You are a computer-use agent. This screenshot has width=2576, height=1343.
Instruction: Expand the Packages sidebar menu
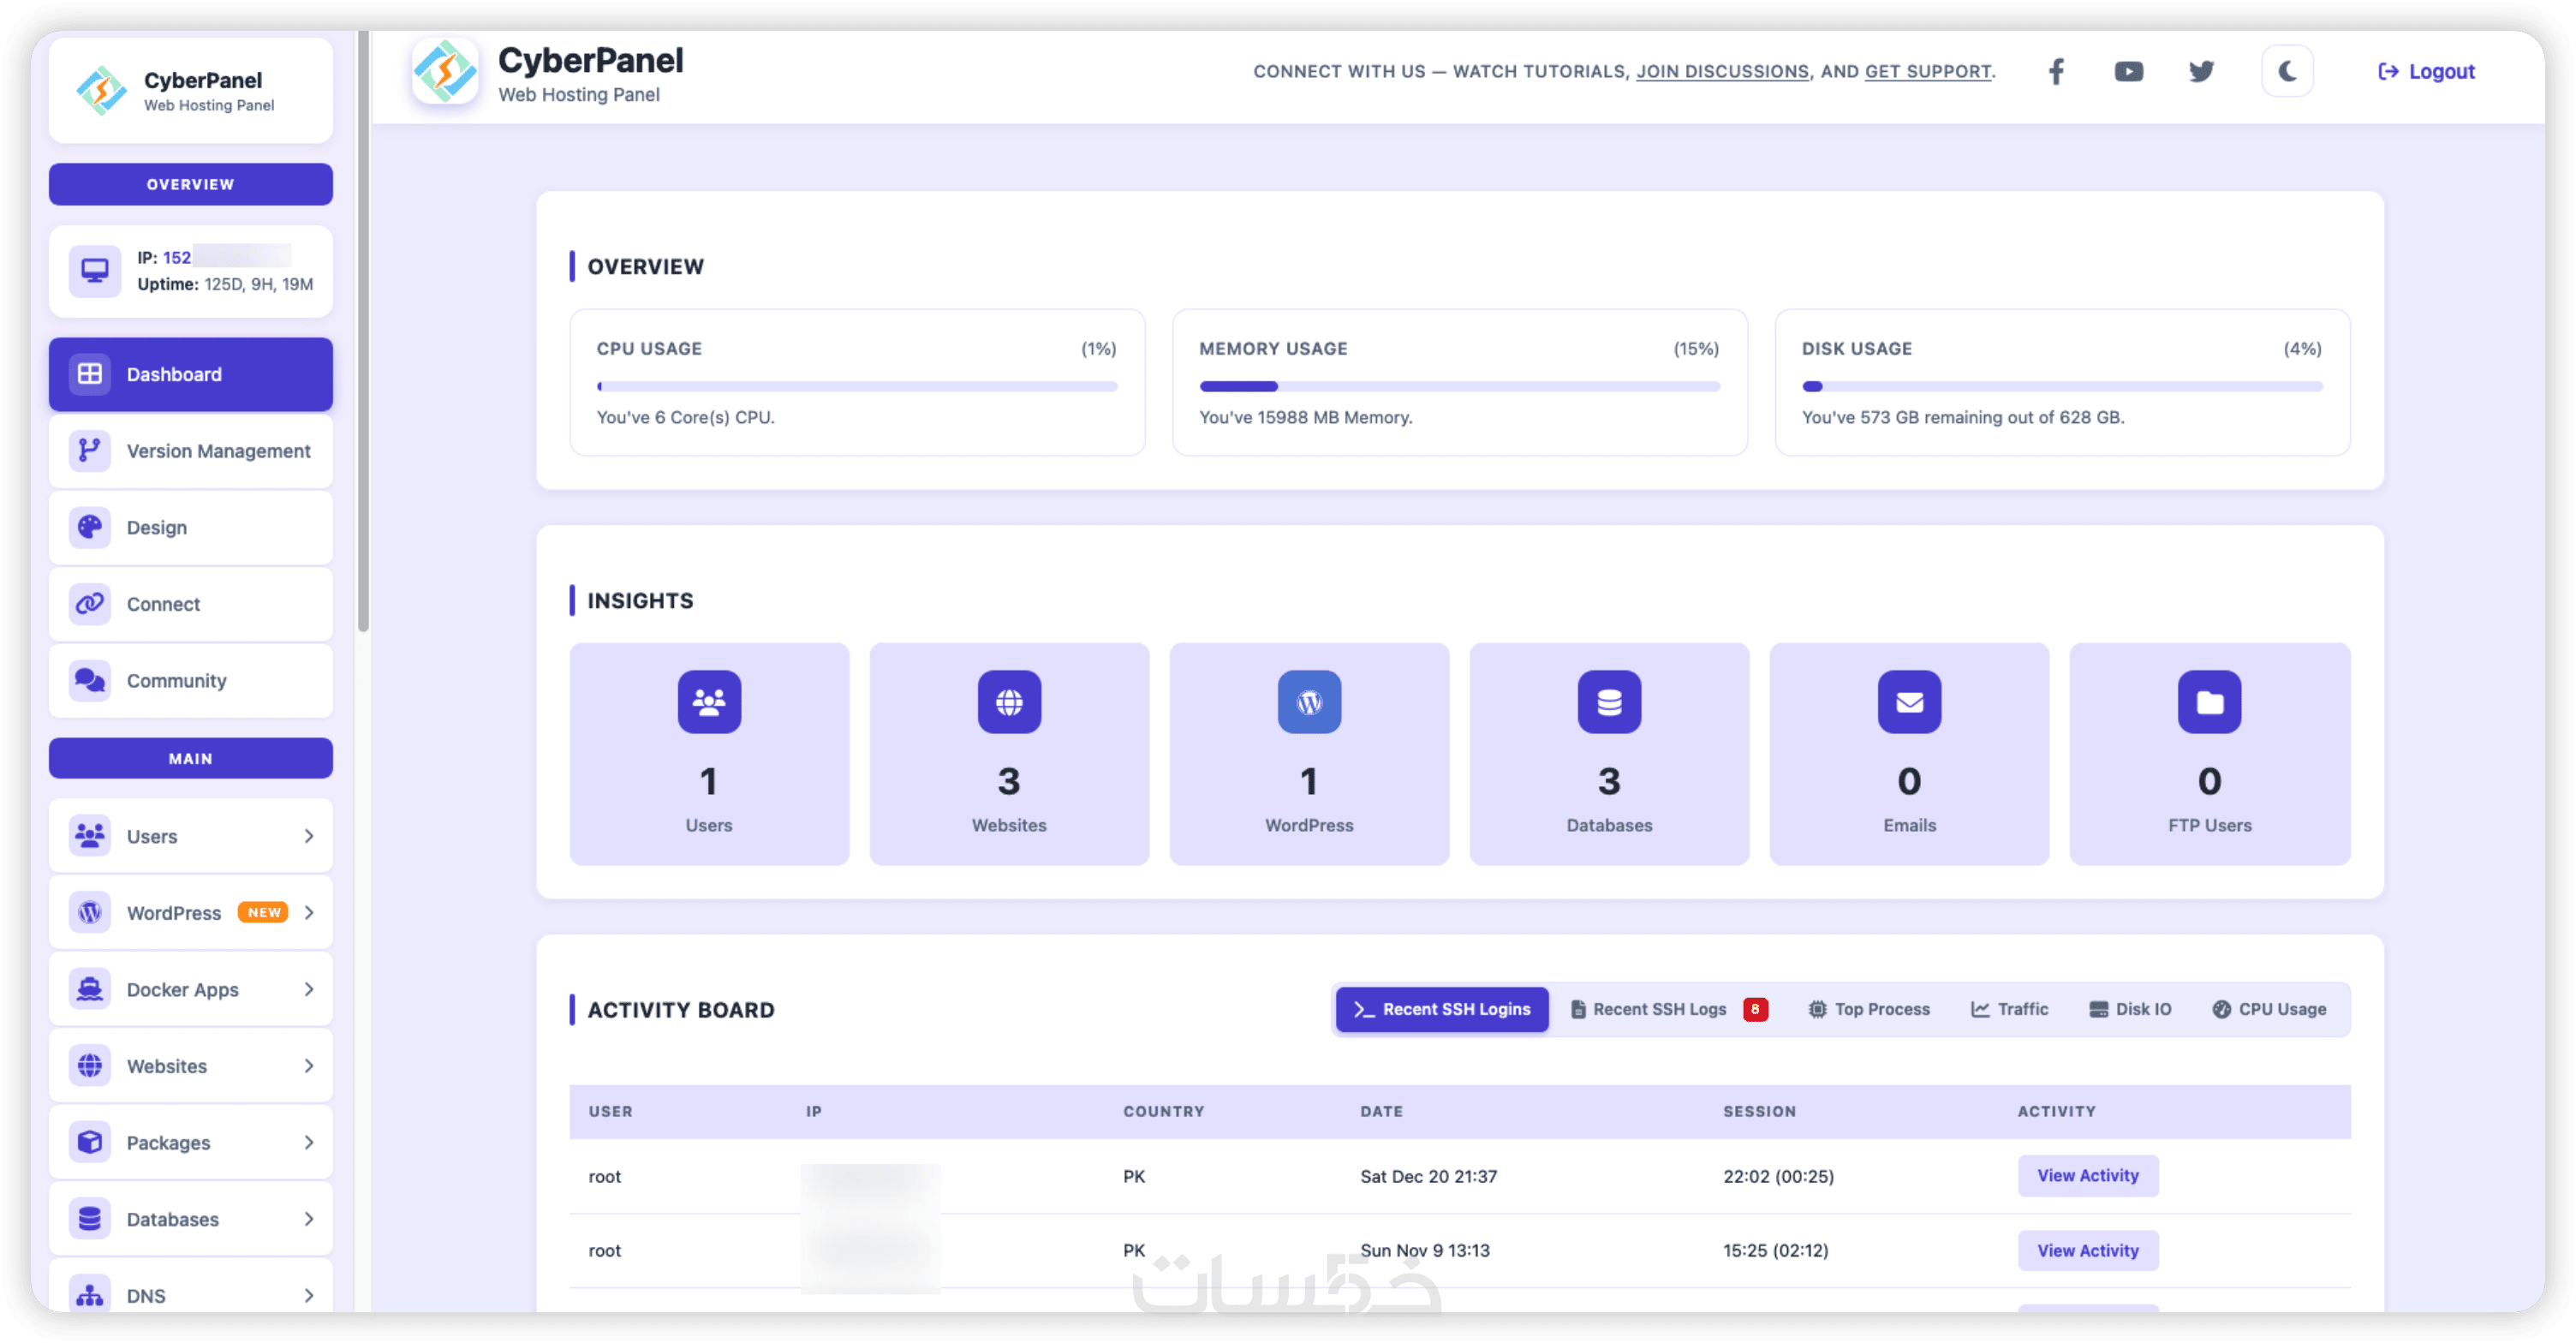190,1142
